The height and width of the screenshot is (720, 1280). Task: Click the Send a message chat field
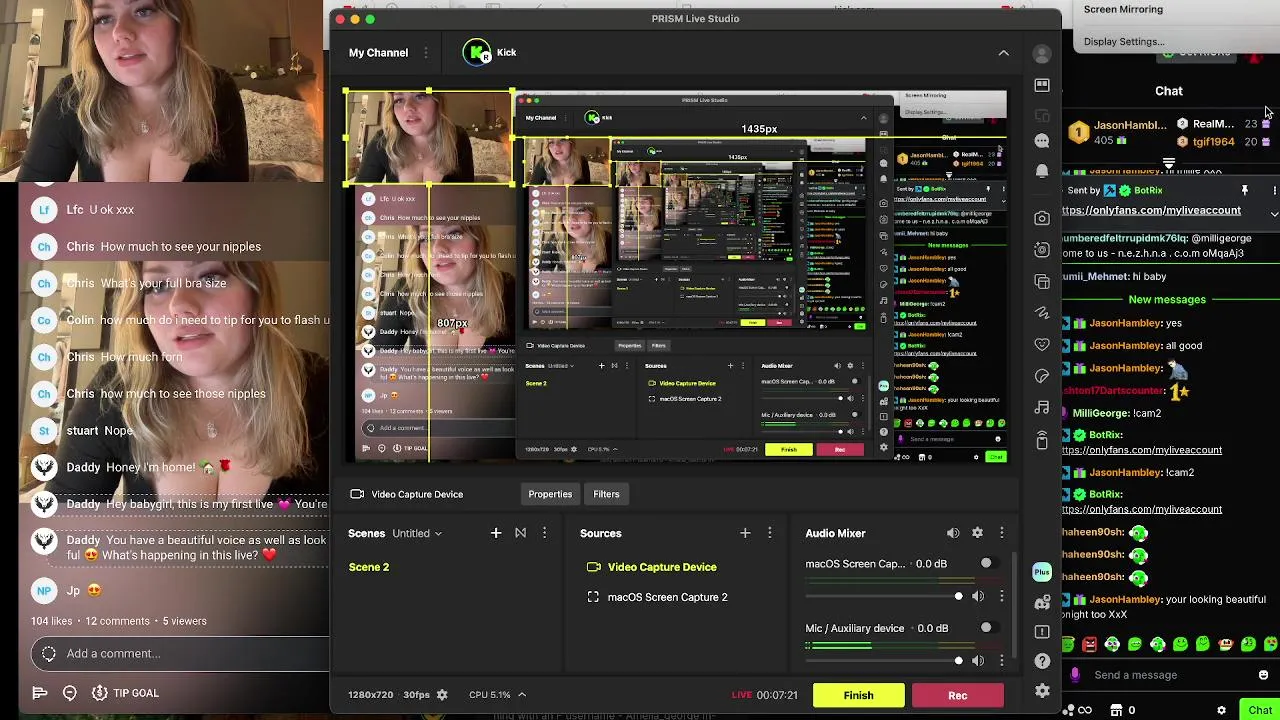point(1170,675)
